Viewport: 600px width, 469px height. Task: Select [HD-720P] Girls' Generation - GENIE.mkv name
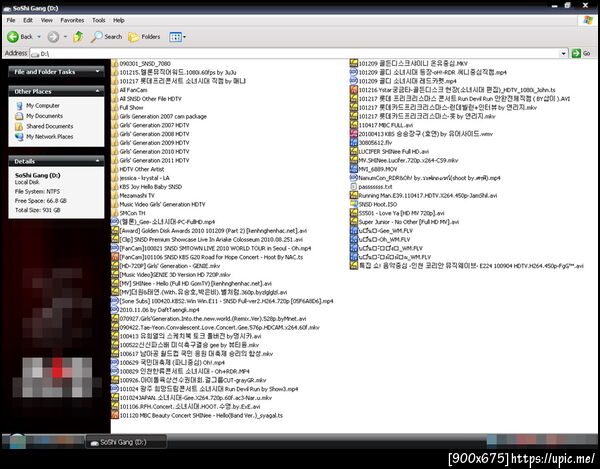click(x=170, y=266)
